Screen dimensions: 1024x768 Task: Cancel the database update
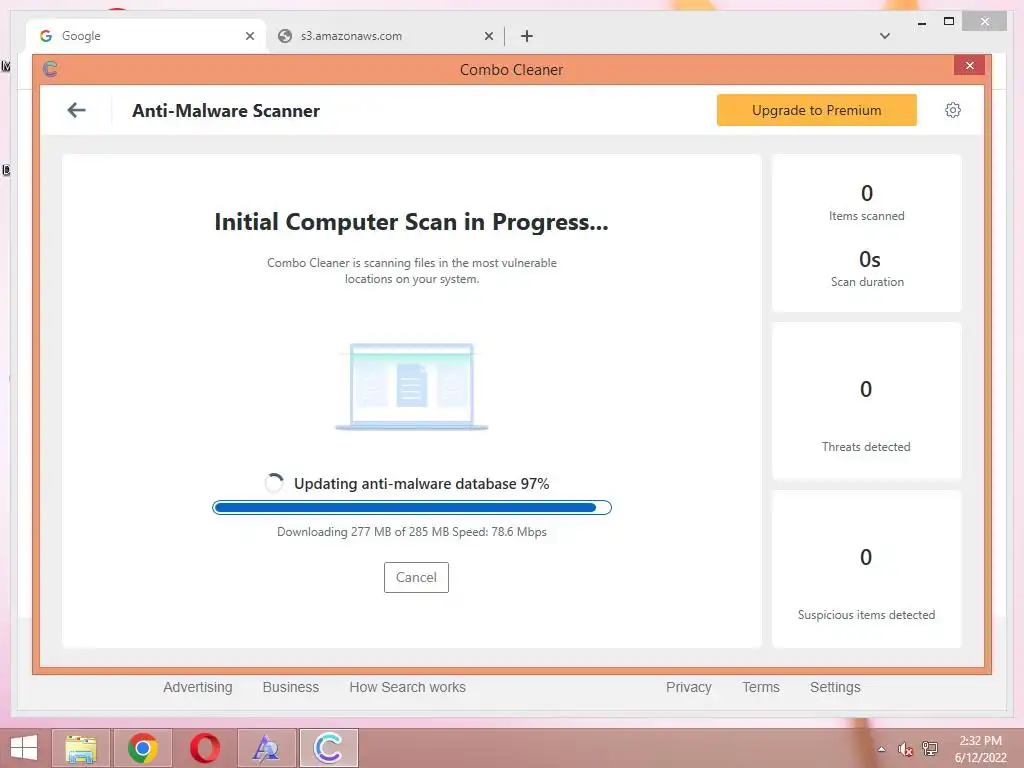click(x=416, y=577)
